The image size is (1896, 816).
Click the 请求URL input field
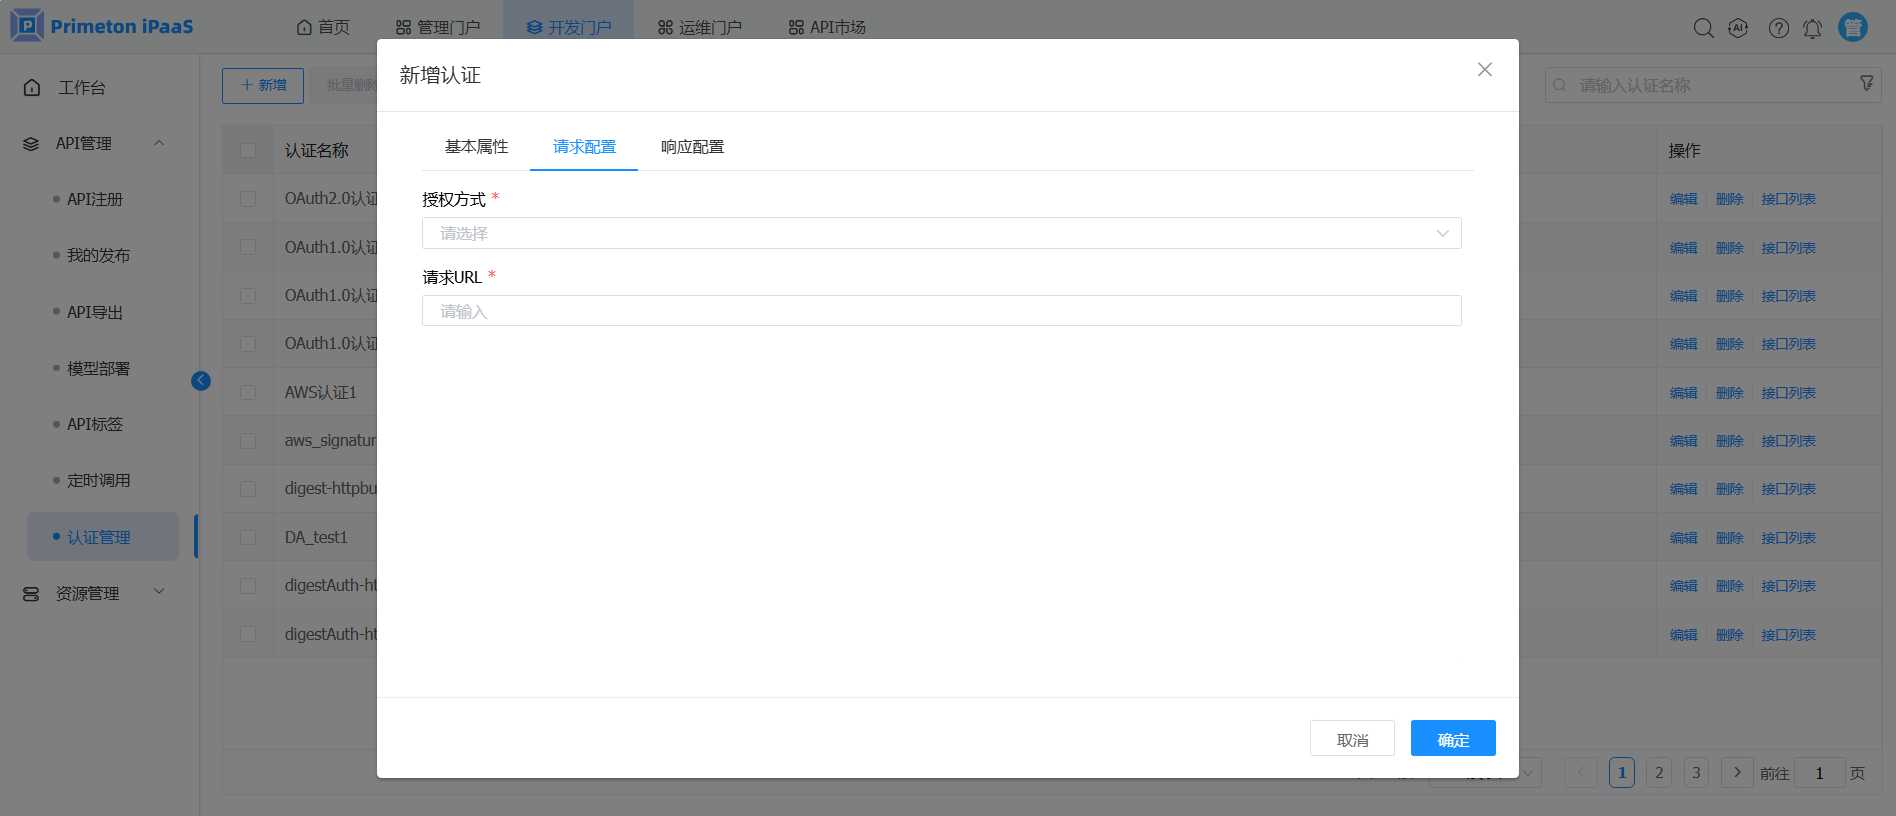941,311
